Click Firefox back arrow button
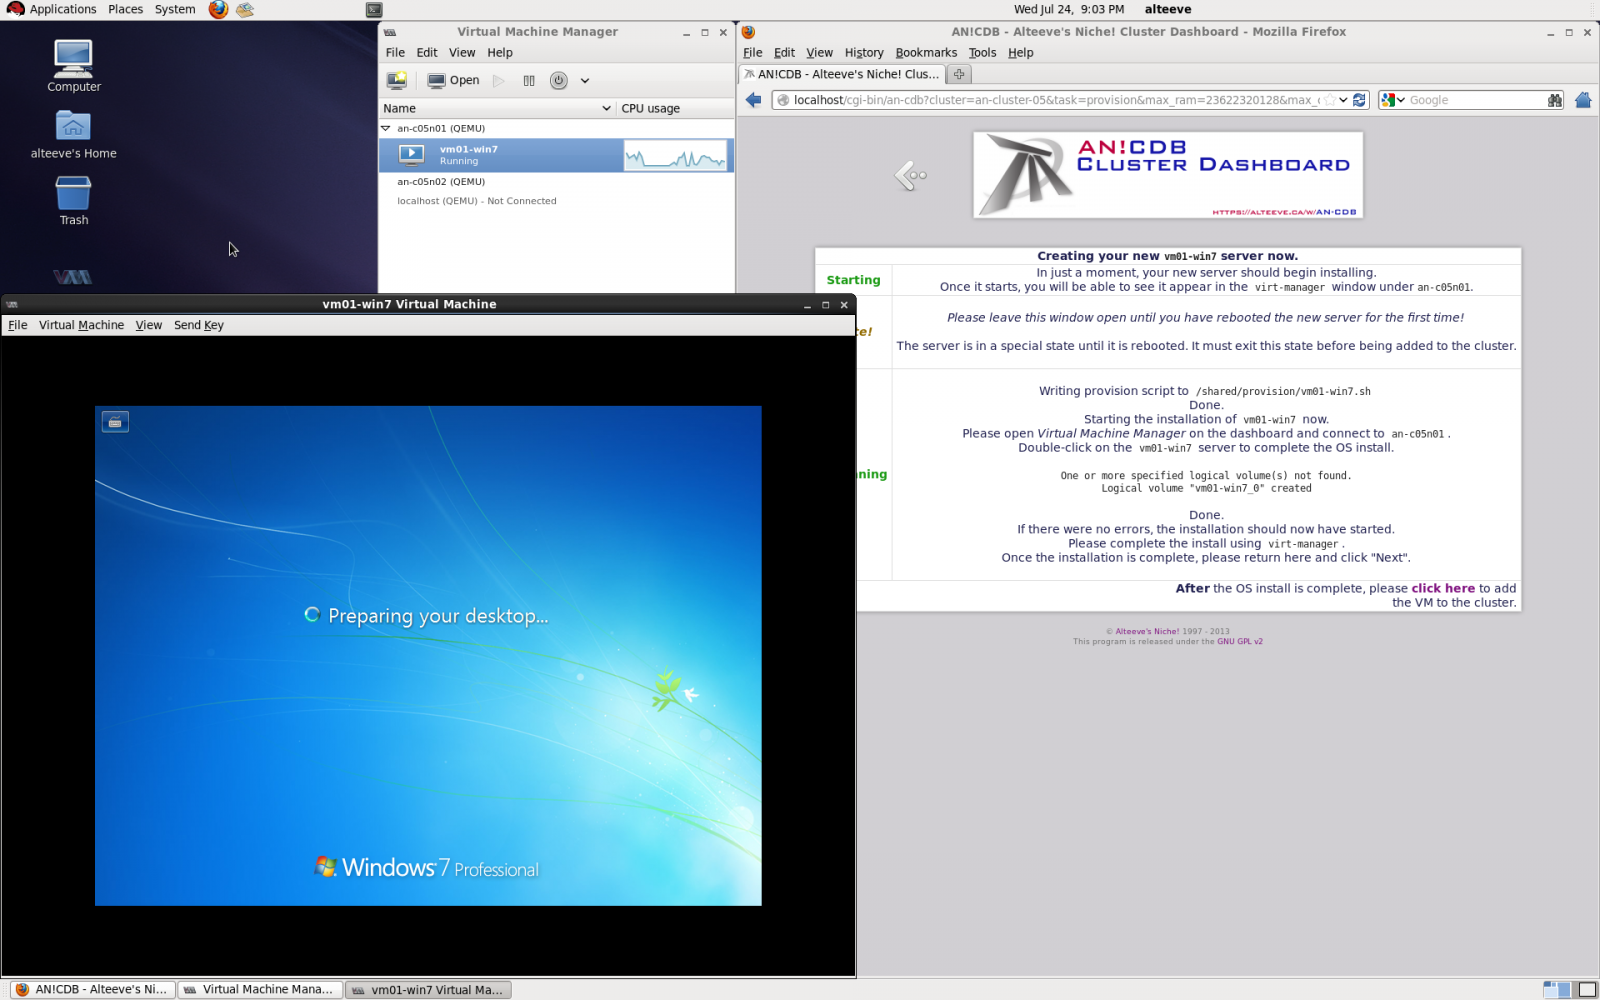1600x1000 pixels. [x=754, y=100]
